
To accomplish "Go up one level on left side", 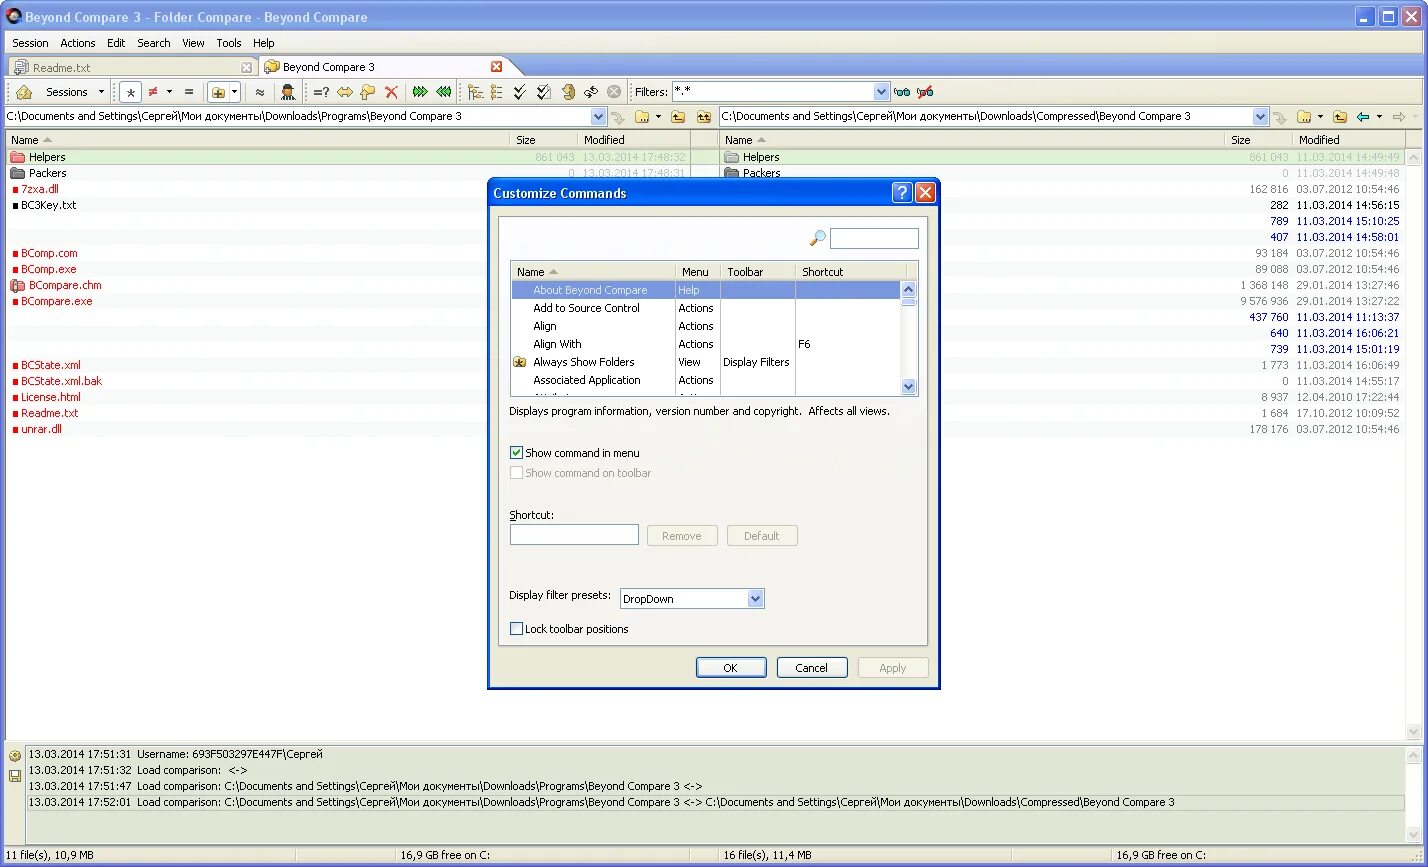I will [x=678, y=117].
